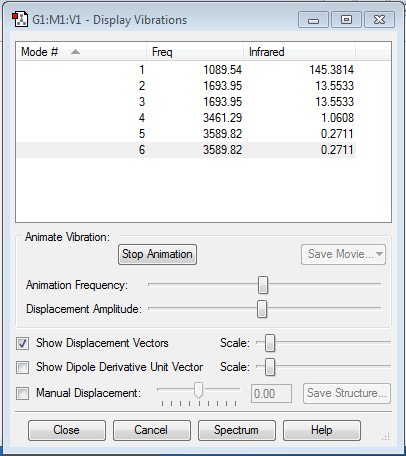Open the Spectrum view
This screenshot has width=406, height=456.
click(237, 430)
